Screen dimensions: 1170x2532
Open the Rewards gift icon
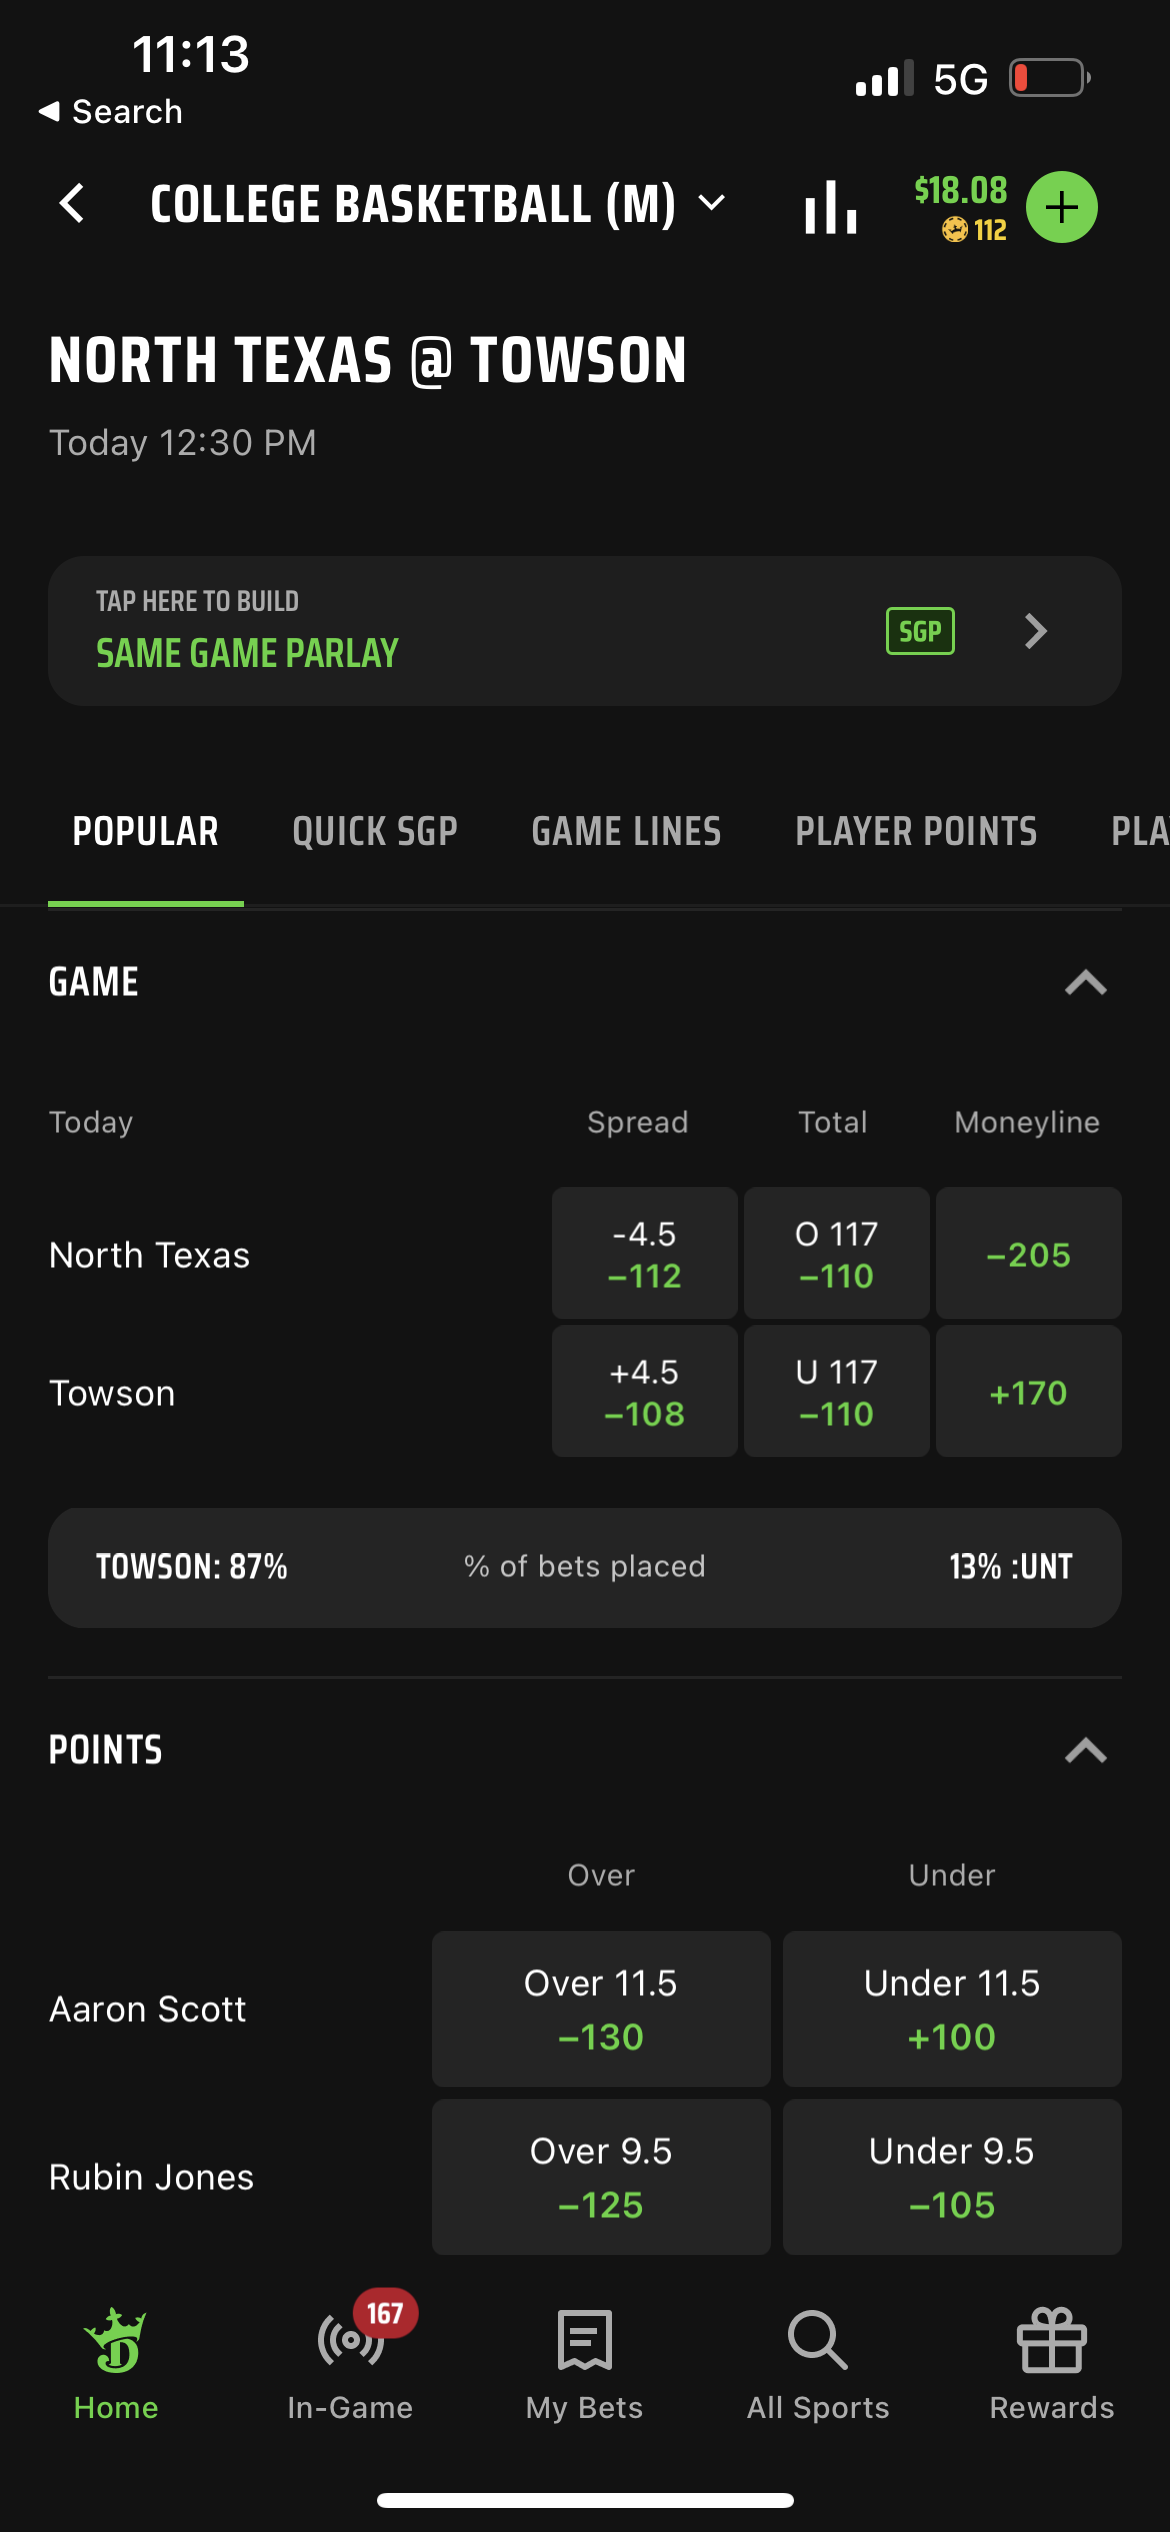tap(1052, 2340)
